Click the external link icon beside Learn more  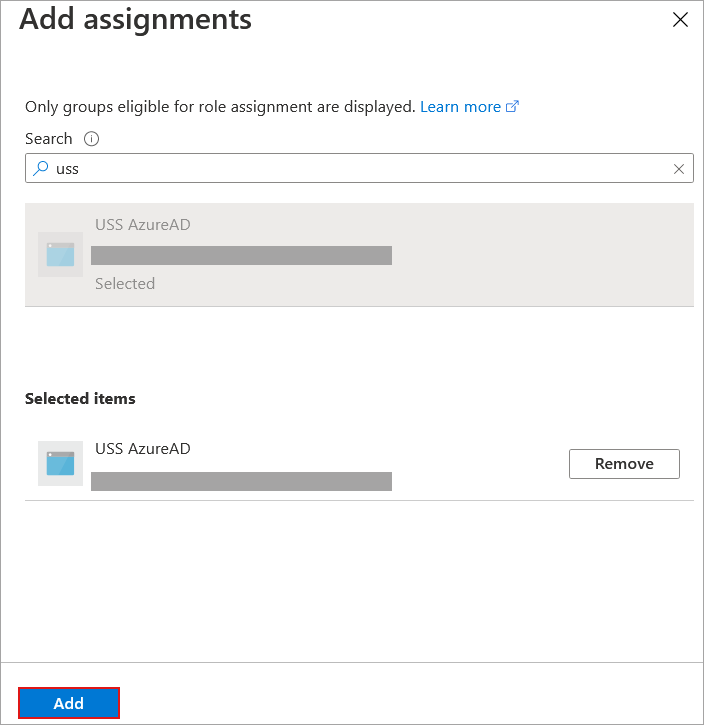(x=513, y=107)
